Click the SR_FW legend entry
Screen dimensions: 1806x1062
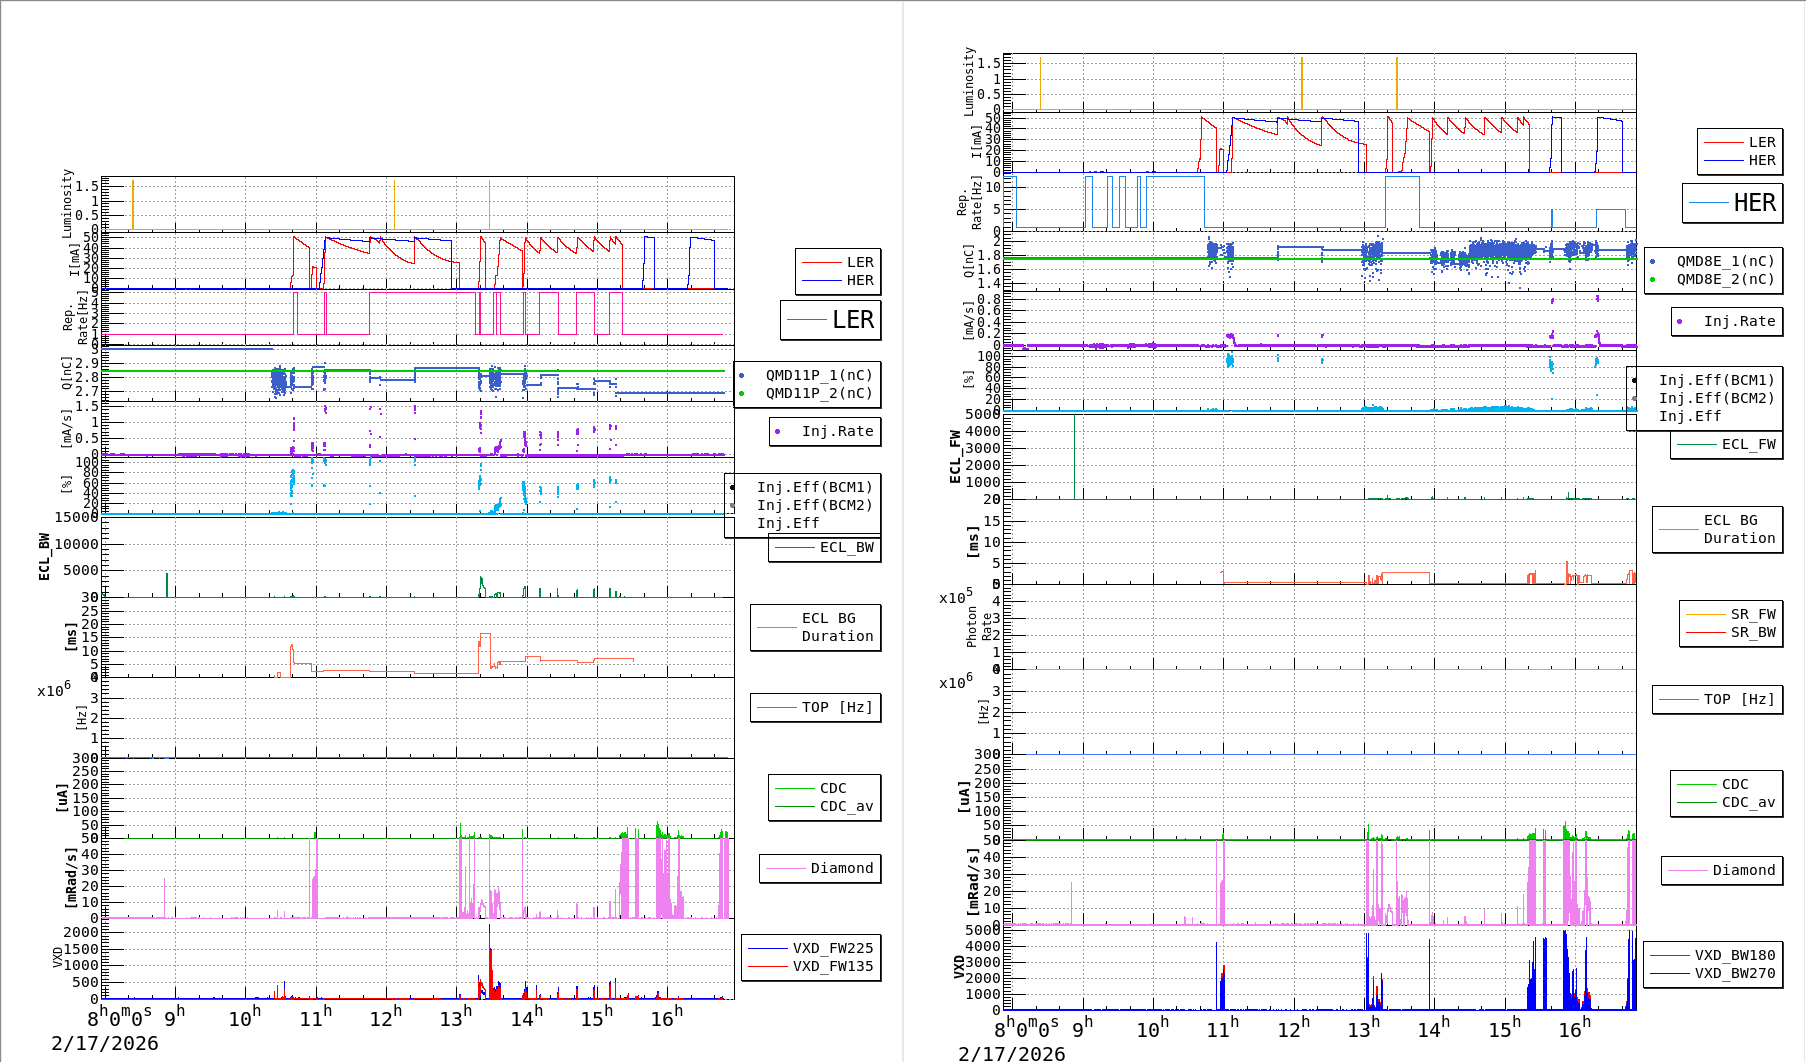click(1752, 614)
